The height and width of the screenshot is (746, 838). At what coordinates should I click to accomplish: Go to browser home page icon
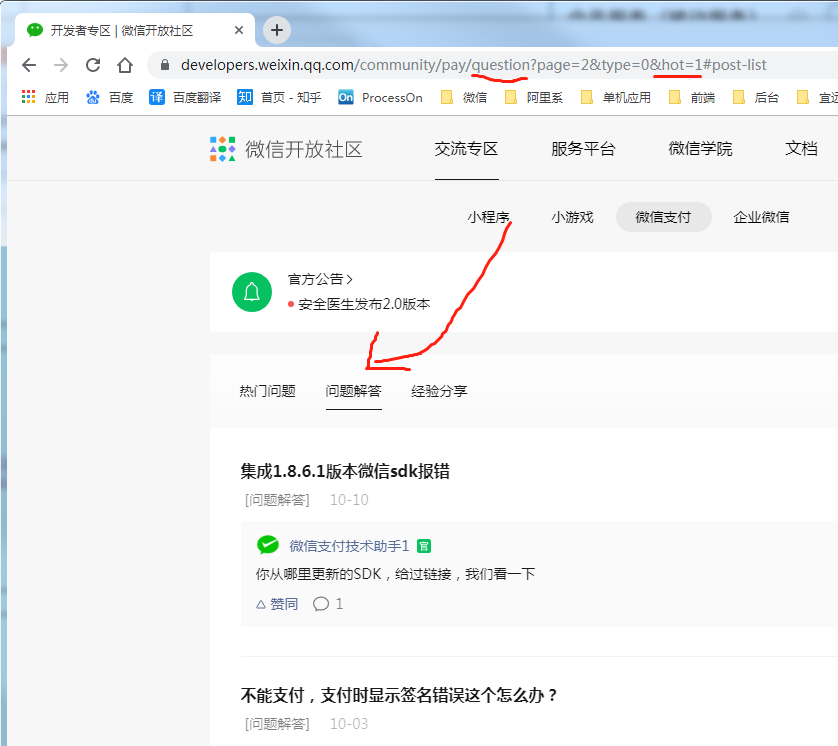click(125, 65)
